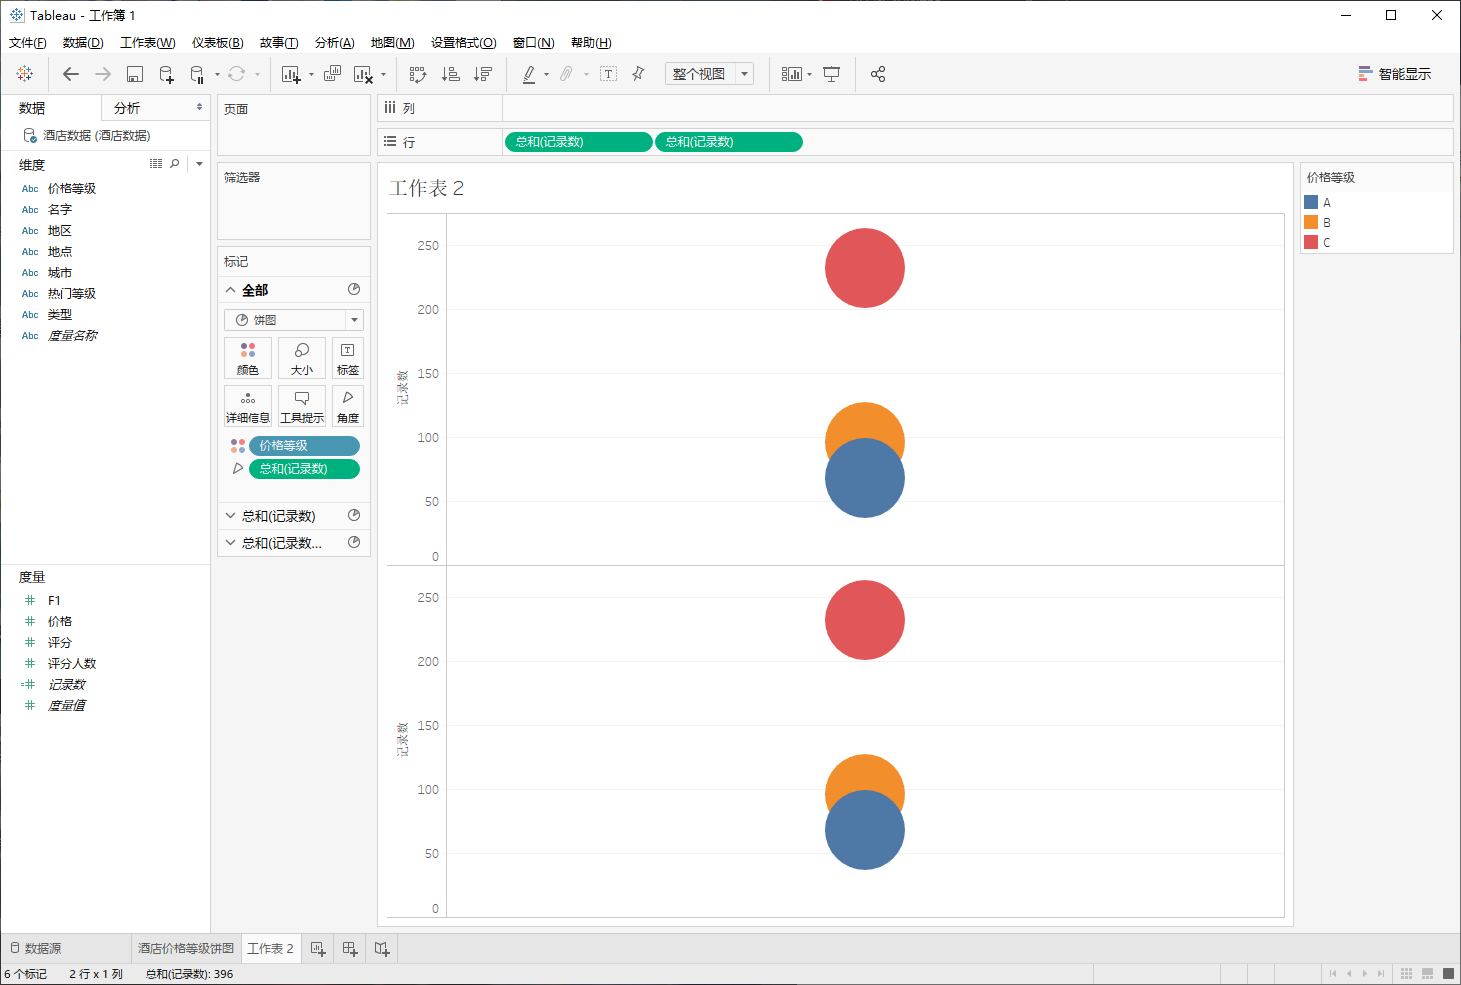The image size is (1461, 985).
Task: Click the 总和(记录数) angle pill in marks card
Action: [304, 469]
